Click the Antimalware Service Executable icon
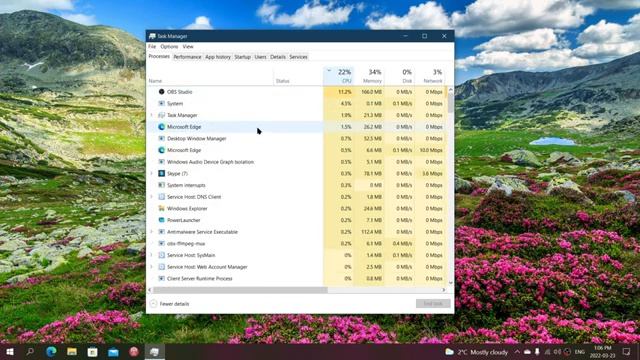This screenshot has height=360, width=640. (162, 232)
